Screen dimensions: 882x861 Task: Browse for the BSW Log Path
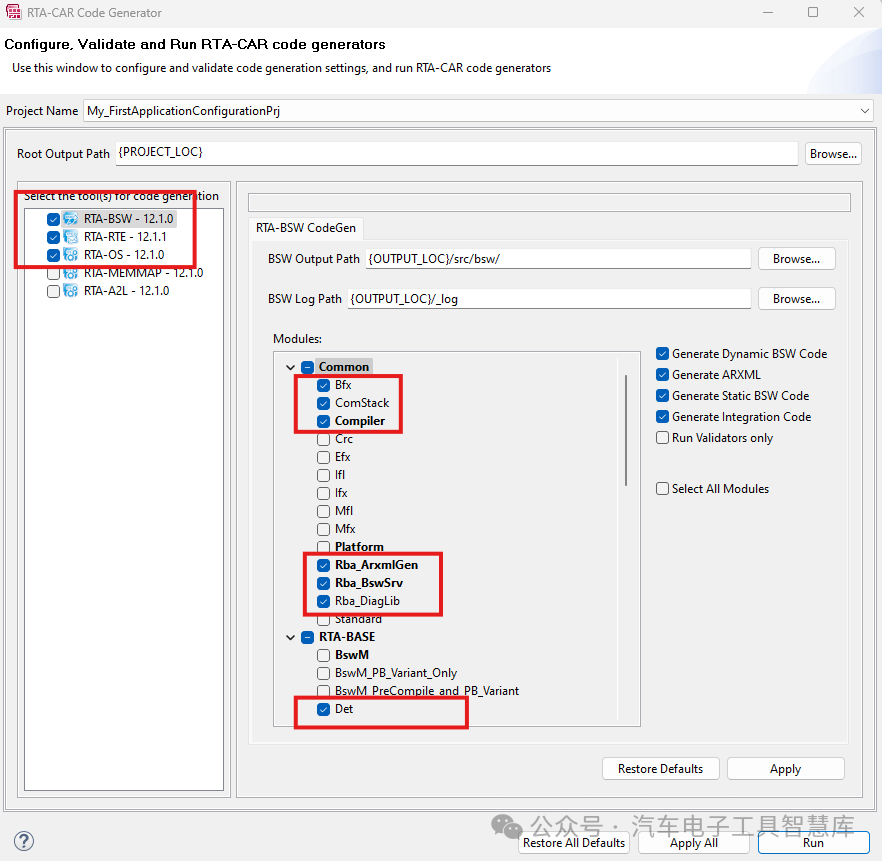tap(796, 299)
